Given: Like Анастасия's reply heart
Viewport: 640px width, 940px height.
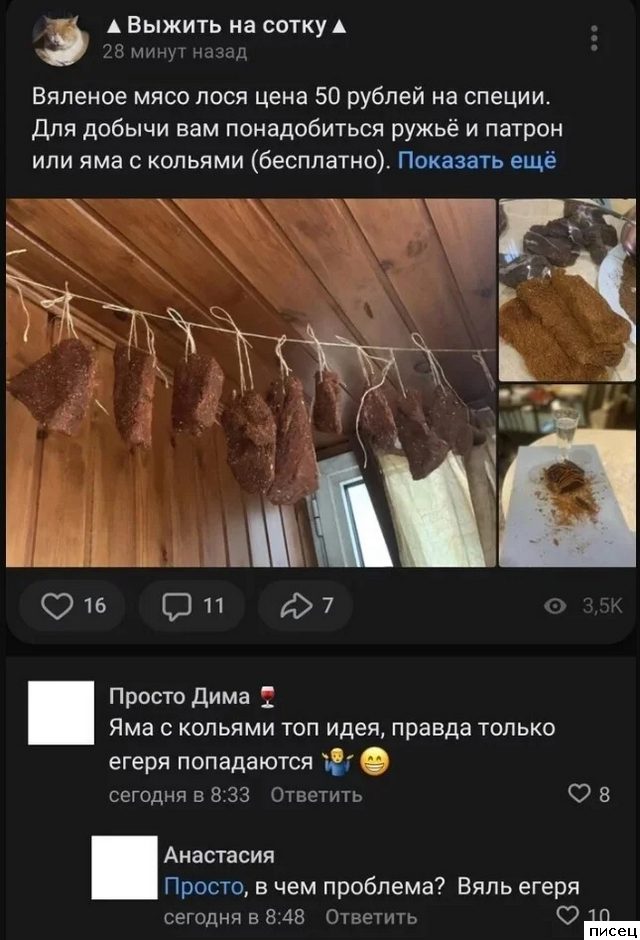Looking at the screenshot, I should pos(582,915).
